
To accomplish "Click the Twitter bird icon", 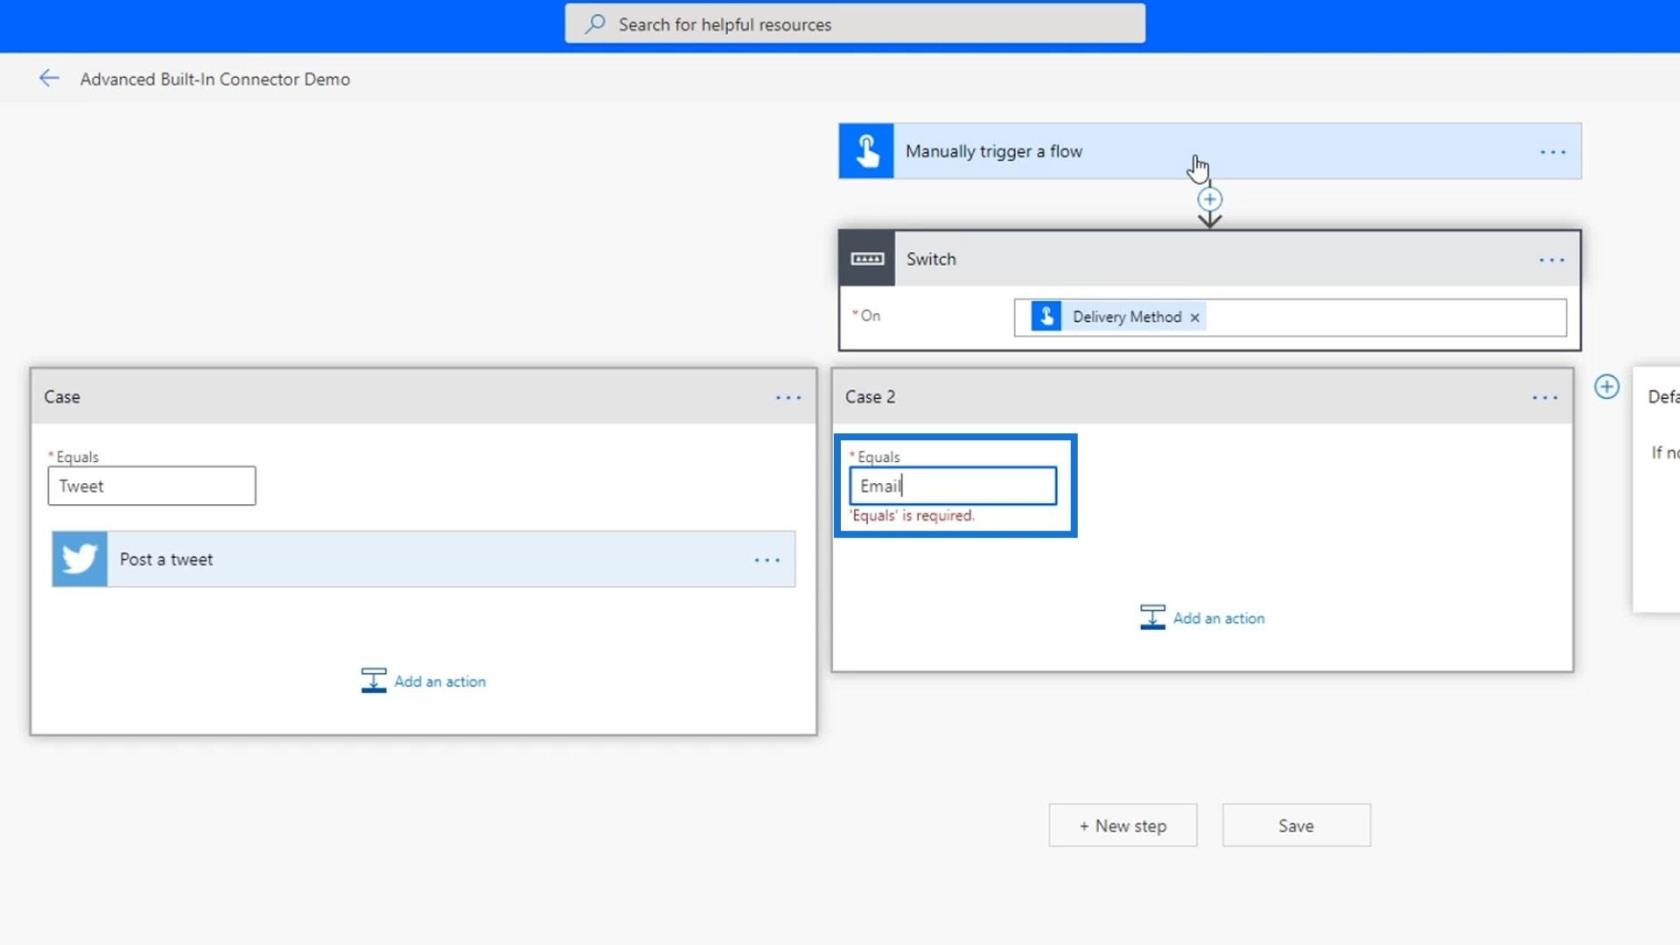I will 80,559.
